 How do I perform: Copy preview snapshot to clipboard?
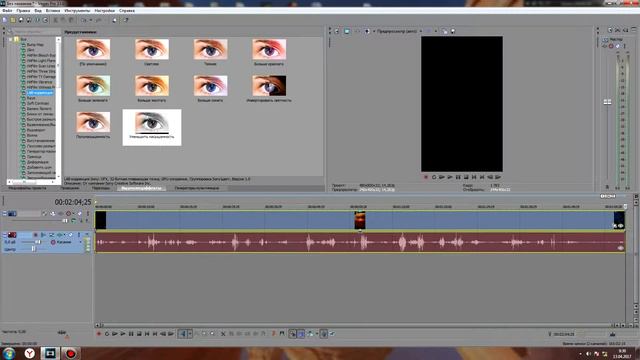(x=444, y=31)
